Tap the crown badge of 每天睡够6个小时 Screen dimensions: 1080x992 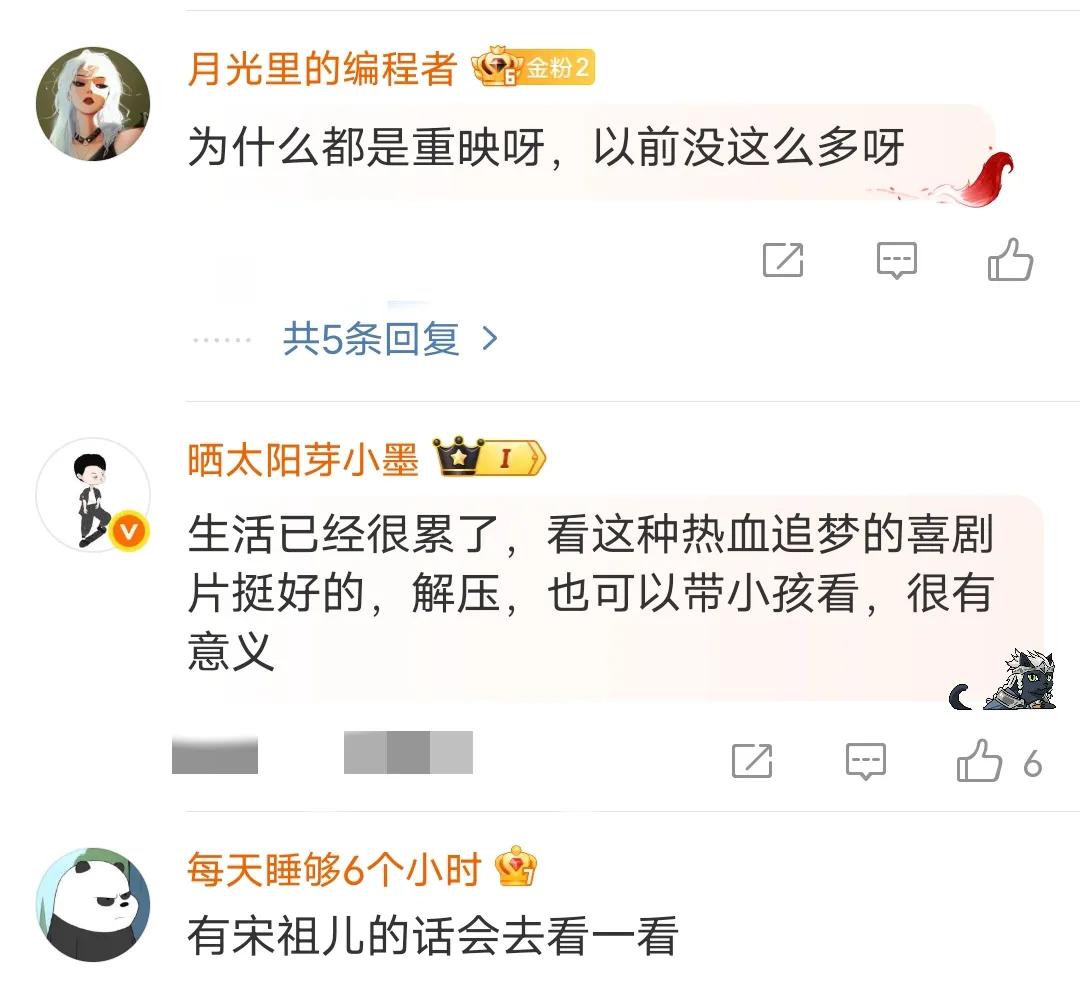tap(515, 867)
